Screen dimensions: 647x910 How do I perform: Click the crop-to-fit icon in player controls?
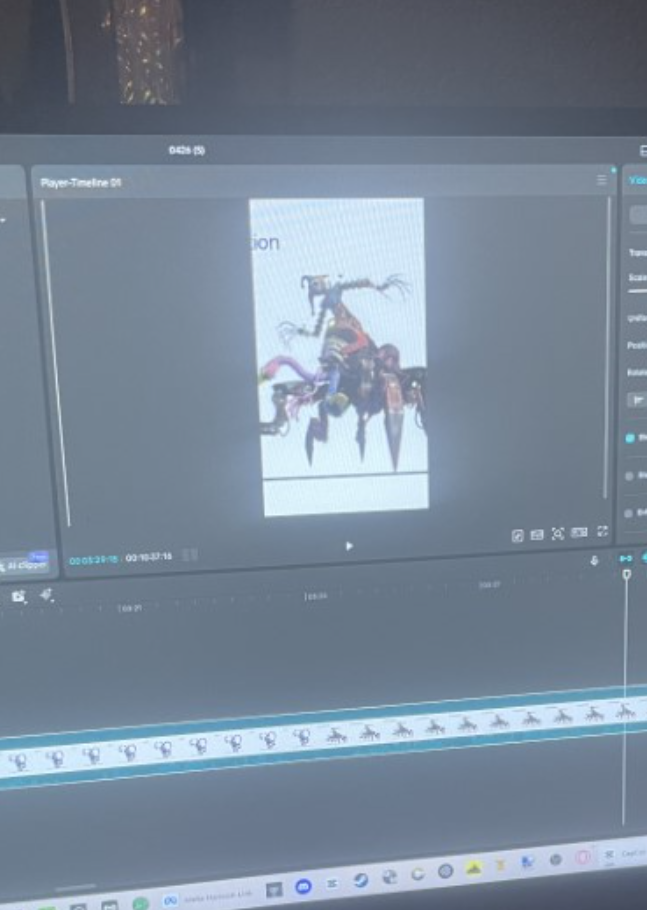pyautogui.click(x=558, y=534)
